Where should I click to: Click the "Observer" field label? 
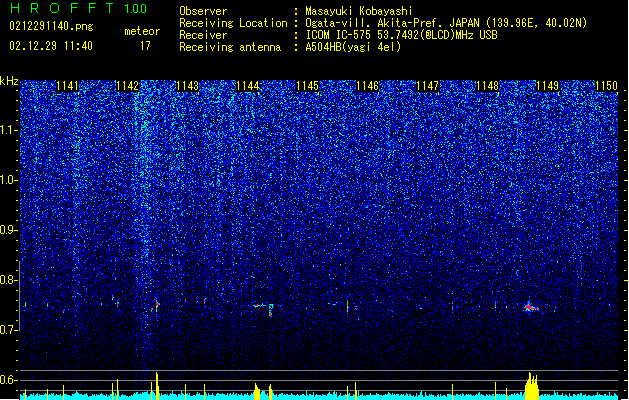[203, 11]
